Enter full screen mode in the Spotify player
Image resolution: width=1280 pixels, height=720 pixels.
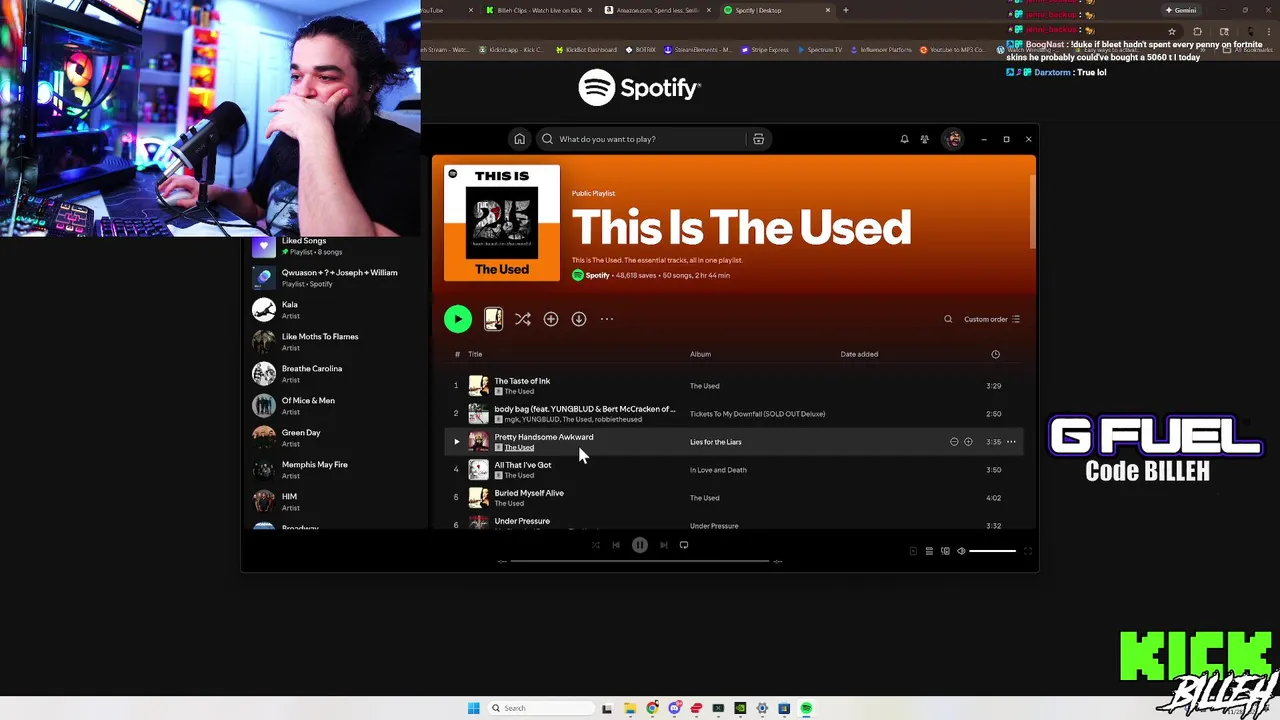click(x=1027, y=551)
